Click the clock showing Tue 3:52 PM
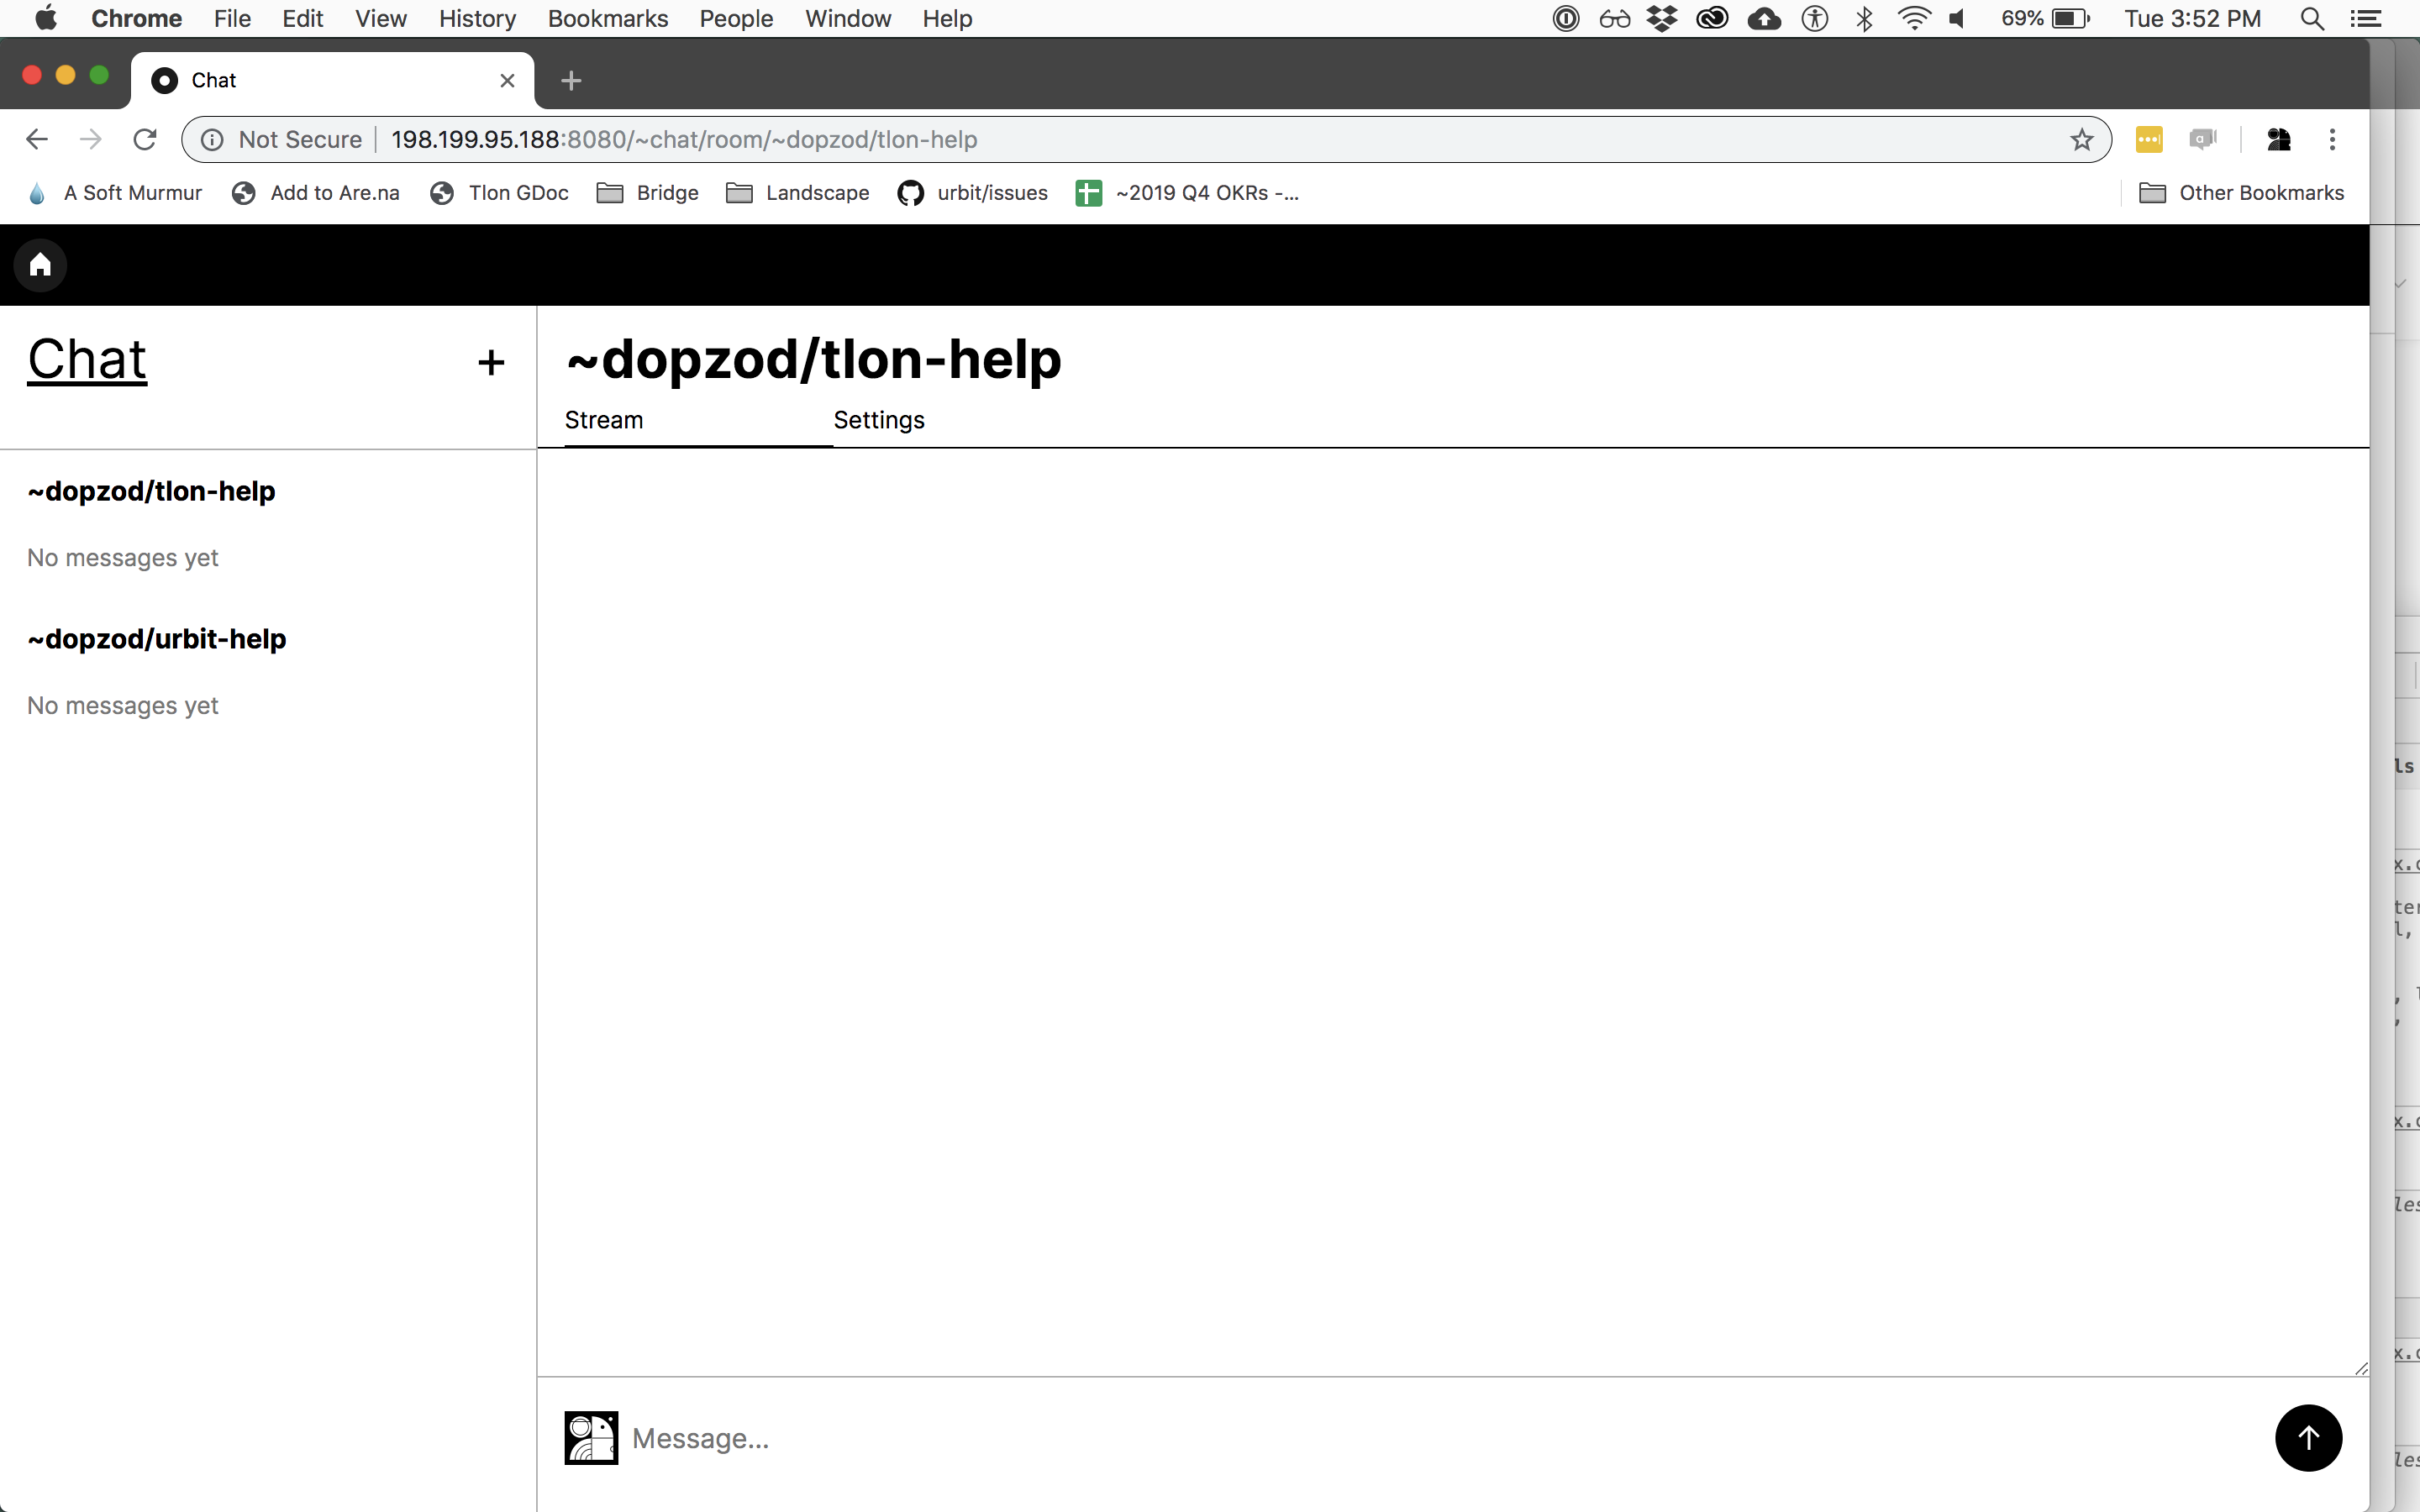Viewport: 2420px width, 1512px height. click(2192, 18)
